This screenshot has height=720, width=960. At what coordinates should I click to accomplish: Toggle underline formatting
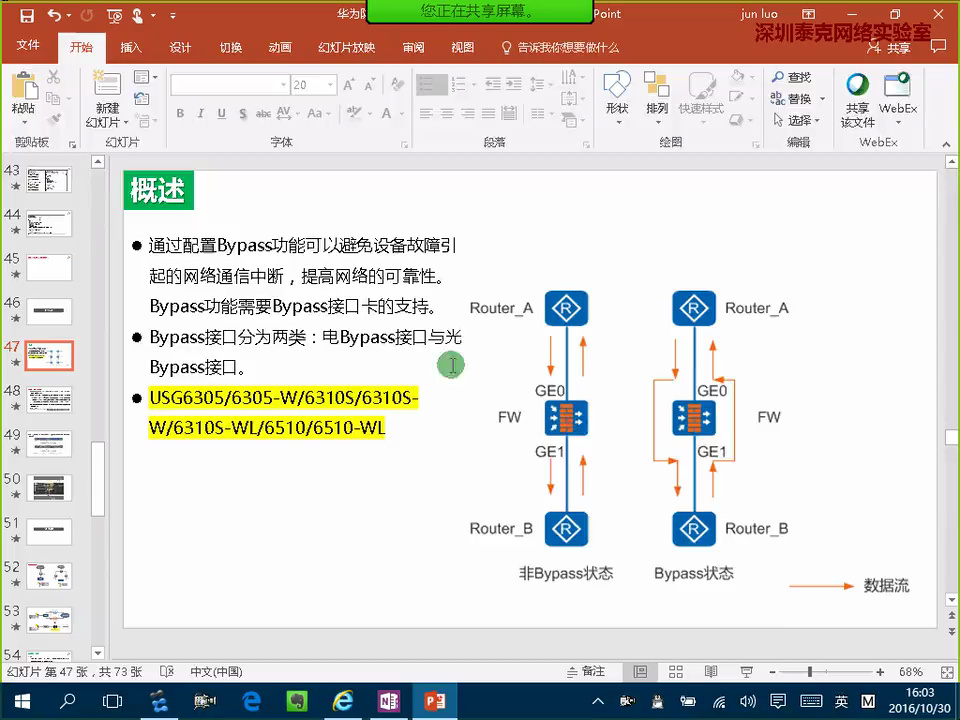click(220, 111)
